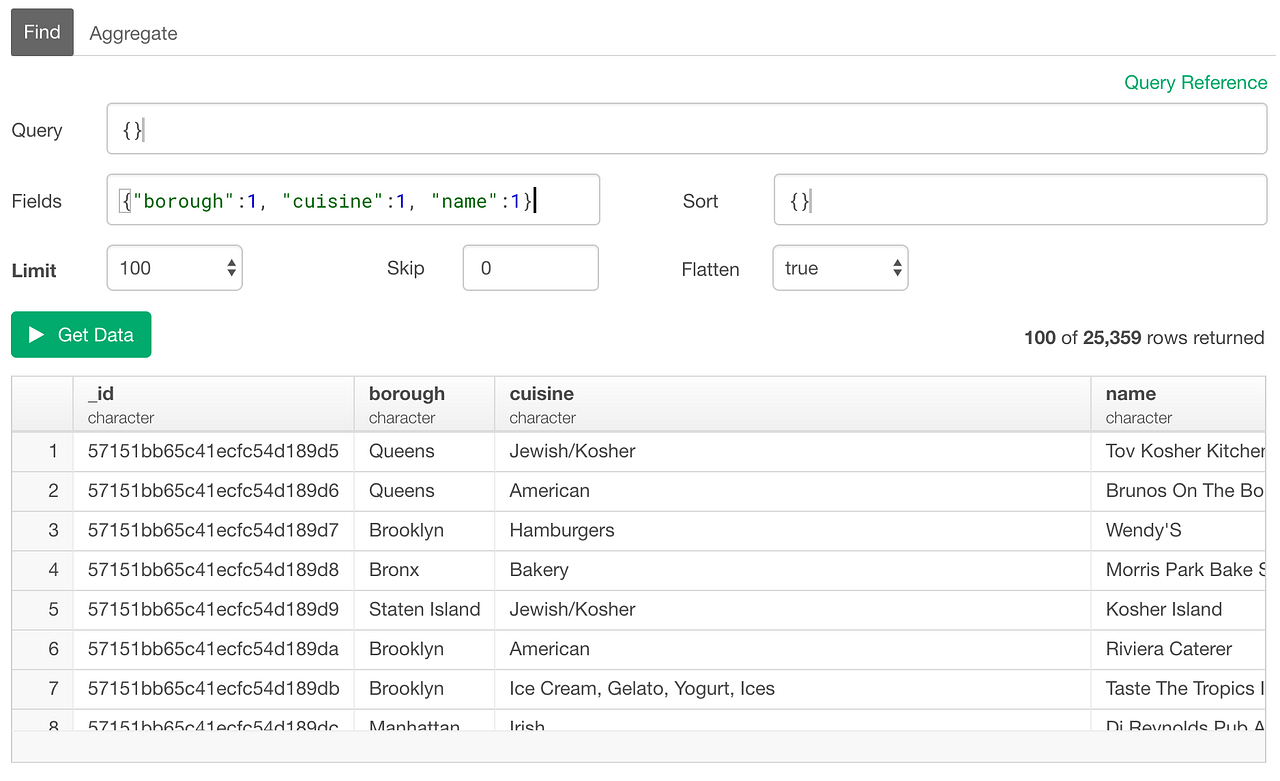Viewport: 1280px width, 781px height.
Task: Click the Limit stepper arrows
Action: point(229,267)
